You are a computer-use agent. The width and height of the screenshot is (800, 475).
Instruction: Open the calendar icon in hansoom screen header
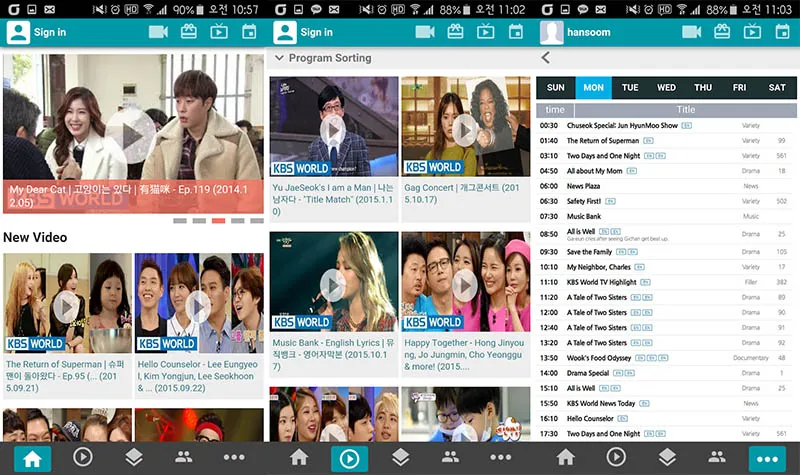tap(782, 32)
